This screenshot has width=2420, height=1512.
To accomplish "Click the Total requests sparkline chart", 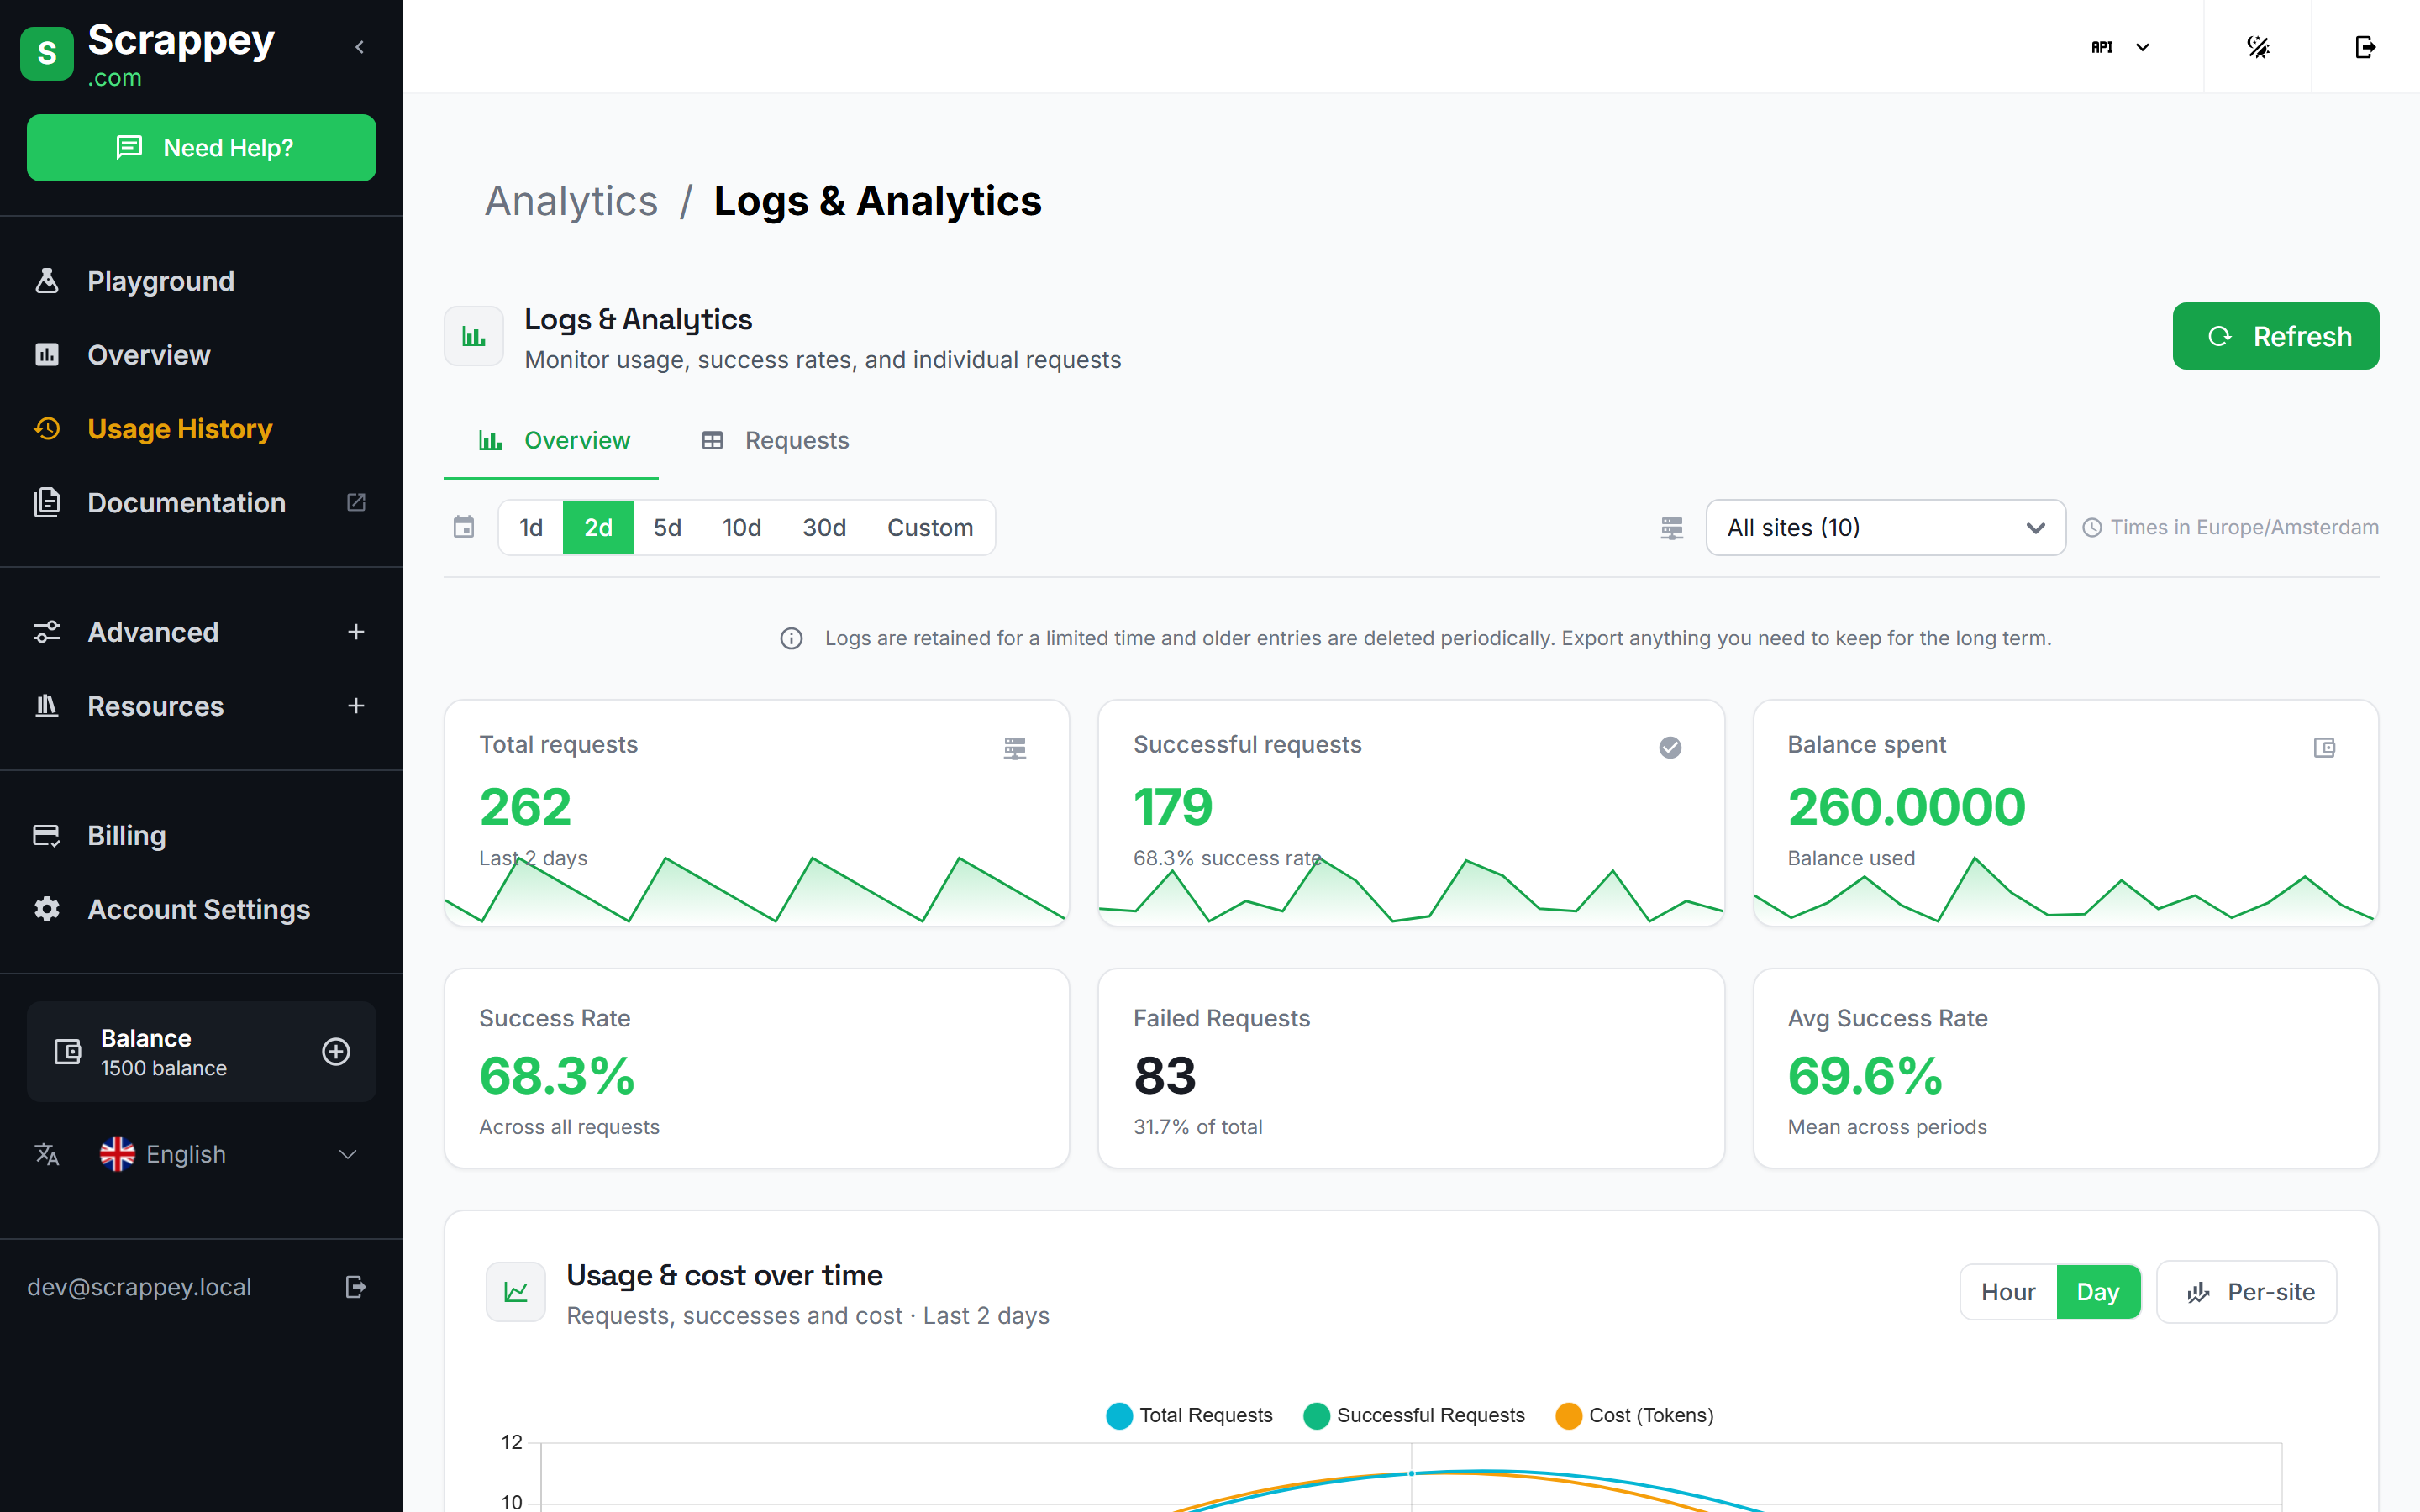I will pos(756,889).
